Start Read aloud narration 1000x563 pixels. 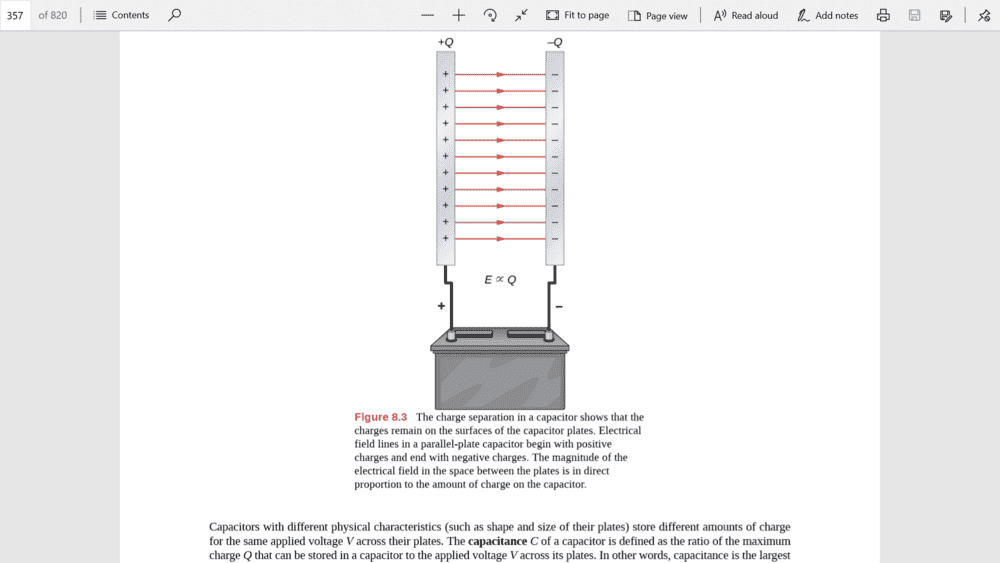tap(746, 15)
